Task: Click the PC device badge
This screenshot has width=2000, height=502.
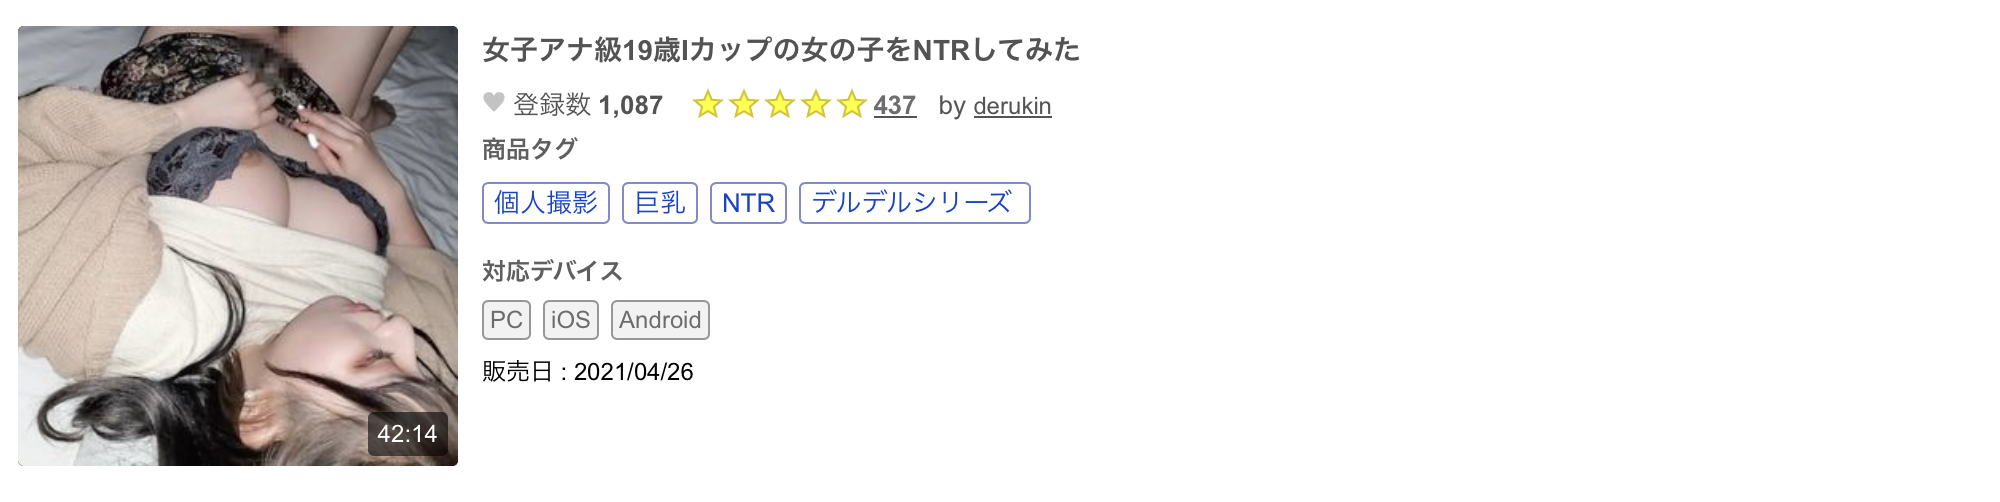Action: point(506,320)
